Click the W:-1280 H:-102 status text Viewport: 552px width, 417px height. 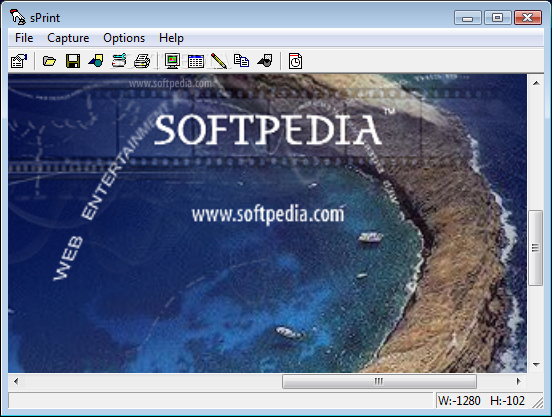coord(481,401)
